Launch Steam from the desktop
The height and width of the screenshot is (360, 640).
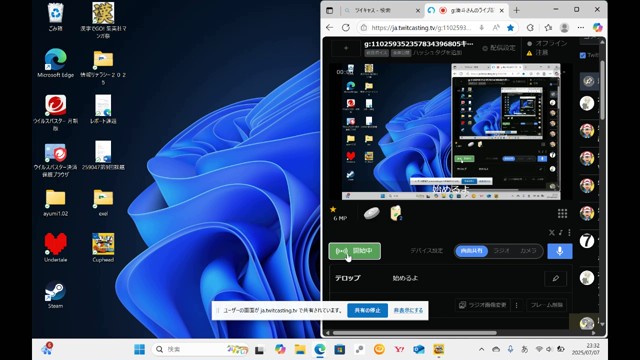click(55, 294)
